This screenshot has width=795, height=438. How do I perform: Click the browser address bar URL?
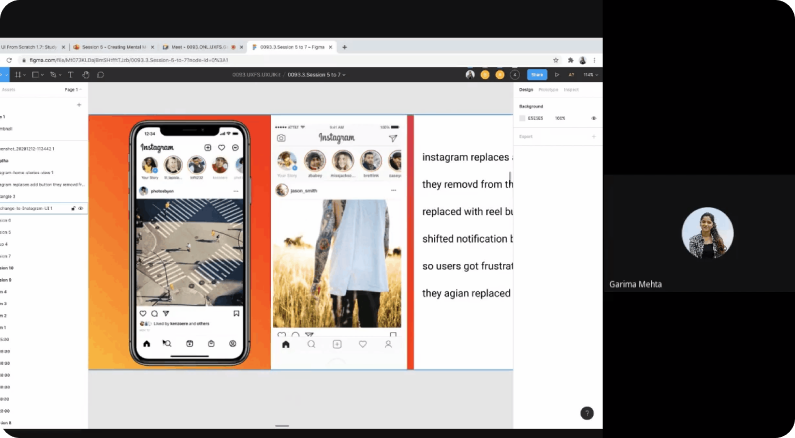[x=129, y=60]
